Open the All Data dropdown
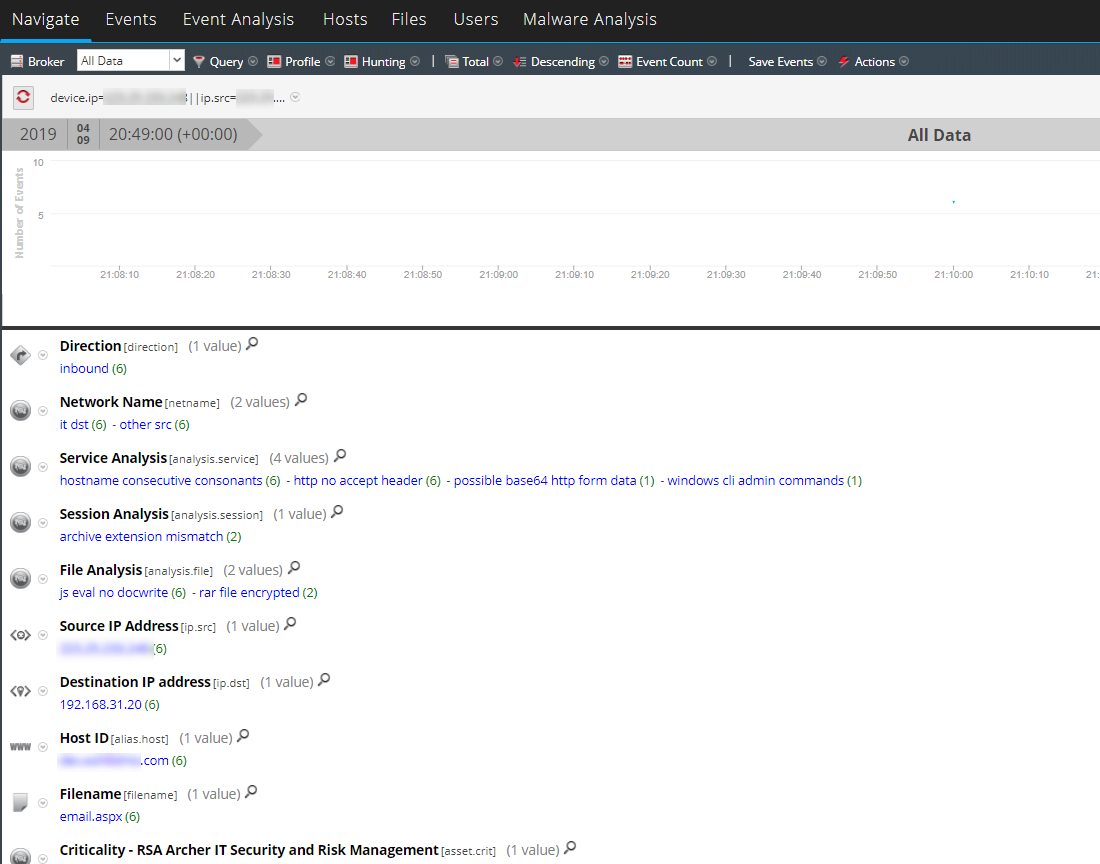 [x=176, y=61]
